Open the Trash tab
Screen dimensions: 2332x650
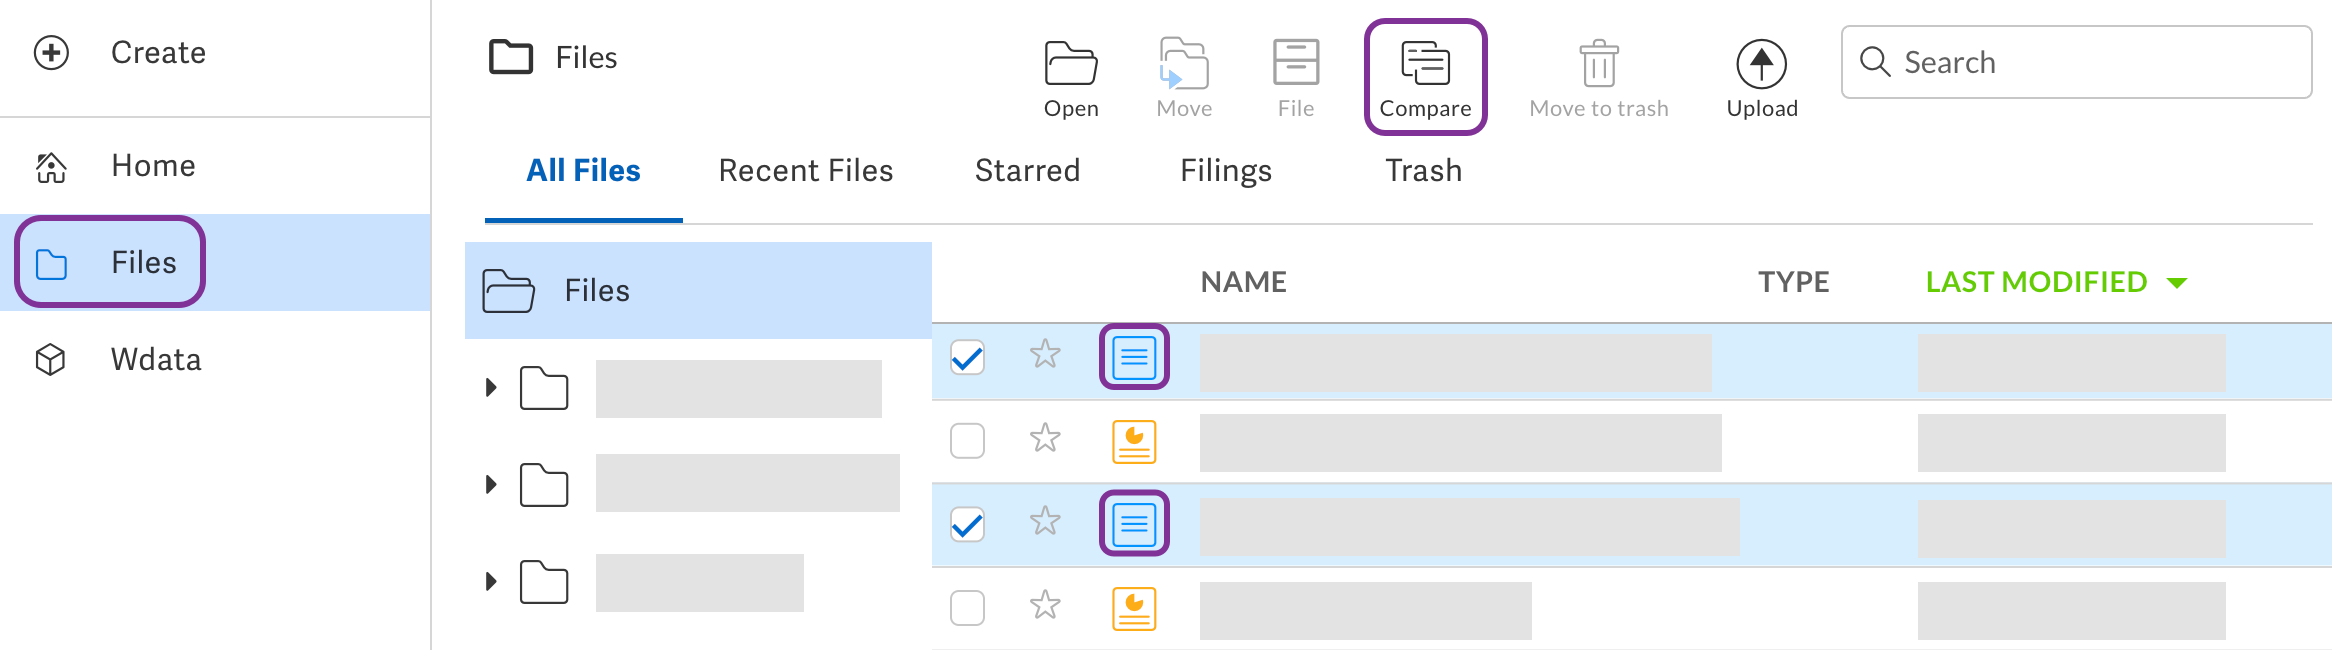point(1423,171)
